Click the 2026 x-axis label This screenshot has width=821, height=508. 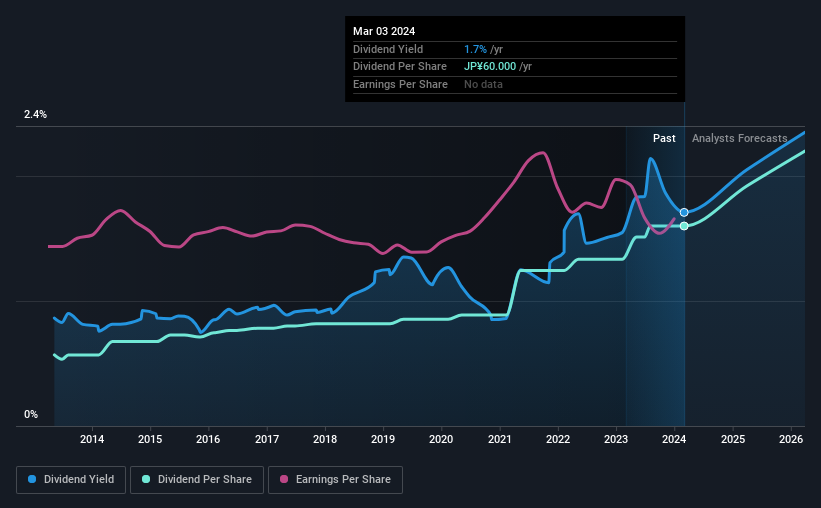[x=791, y=439]
